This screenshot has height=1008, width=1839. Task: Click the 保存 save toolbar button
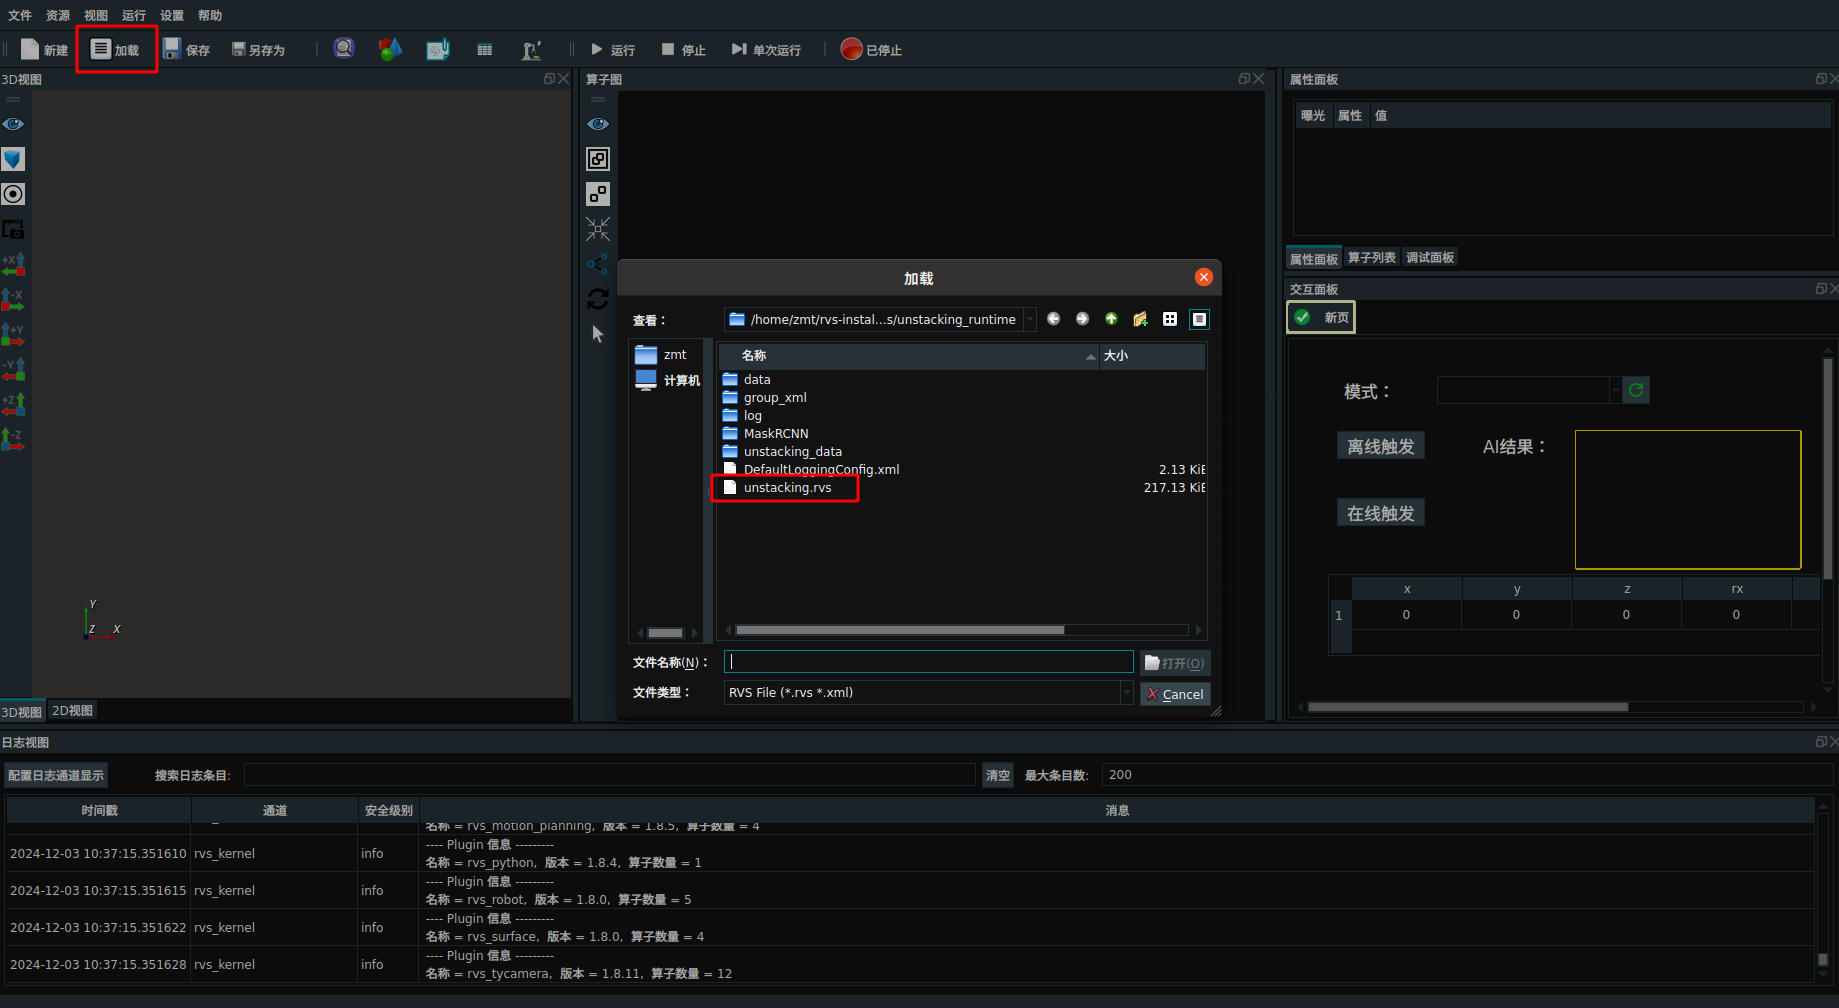(x=186, y=50)
